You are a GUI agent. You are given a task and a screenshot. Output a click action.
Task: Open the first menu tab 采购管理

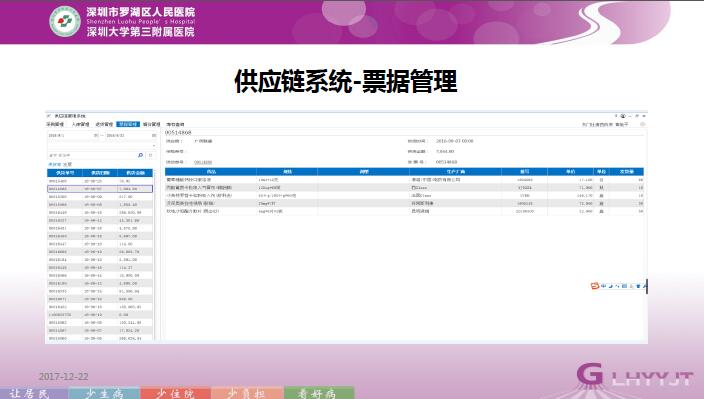[56, 124]
